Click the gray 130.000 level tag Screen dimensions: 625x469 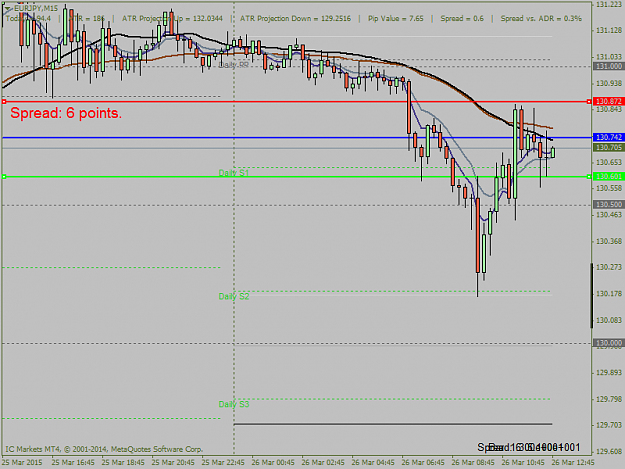click(x=608, y=343)
